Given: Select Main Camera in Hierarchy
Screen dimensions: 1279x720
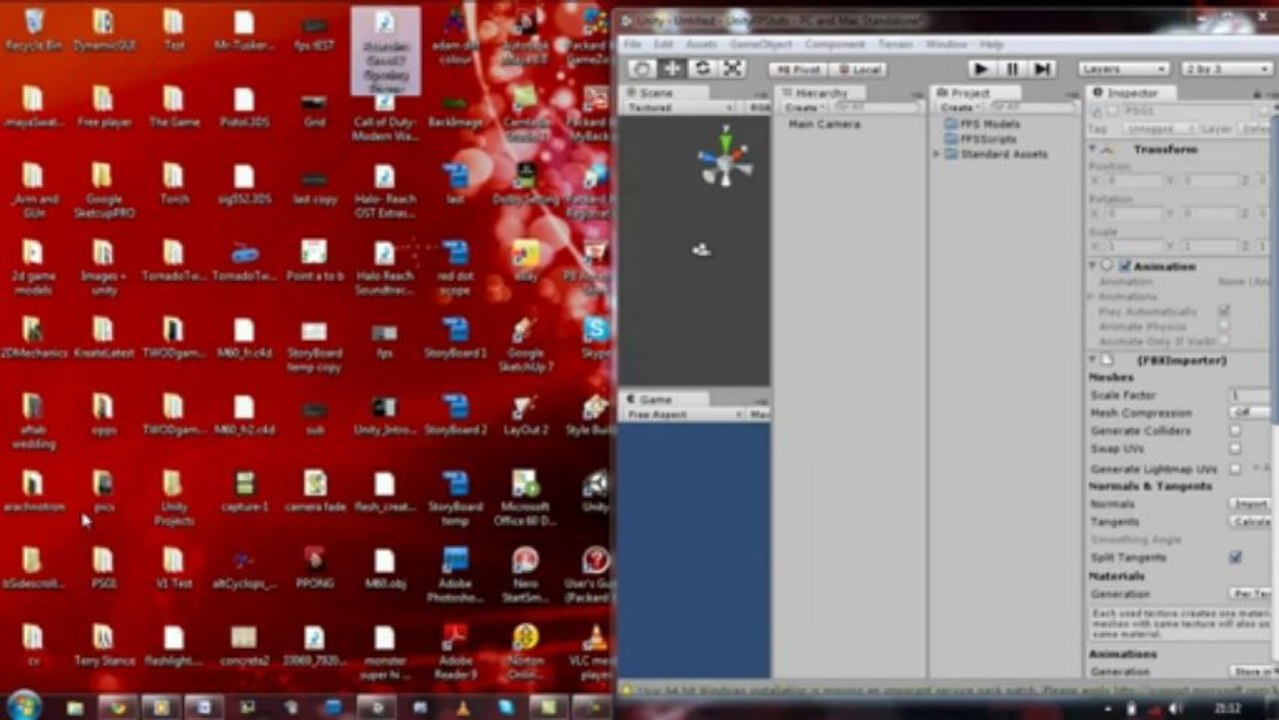Looking at the screenshot, I should [x=824, y=124].
